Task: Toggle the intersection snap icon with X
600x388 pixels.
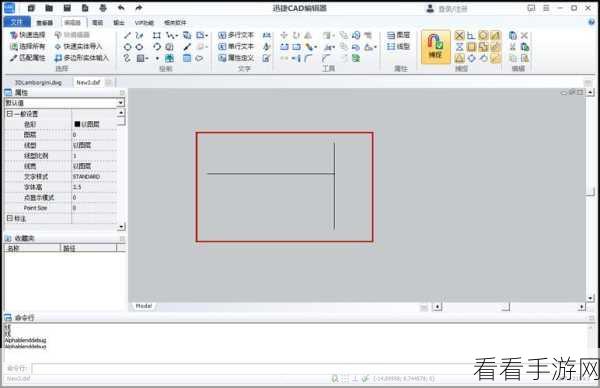Action: click(460, 36)
